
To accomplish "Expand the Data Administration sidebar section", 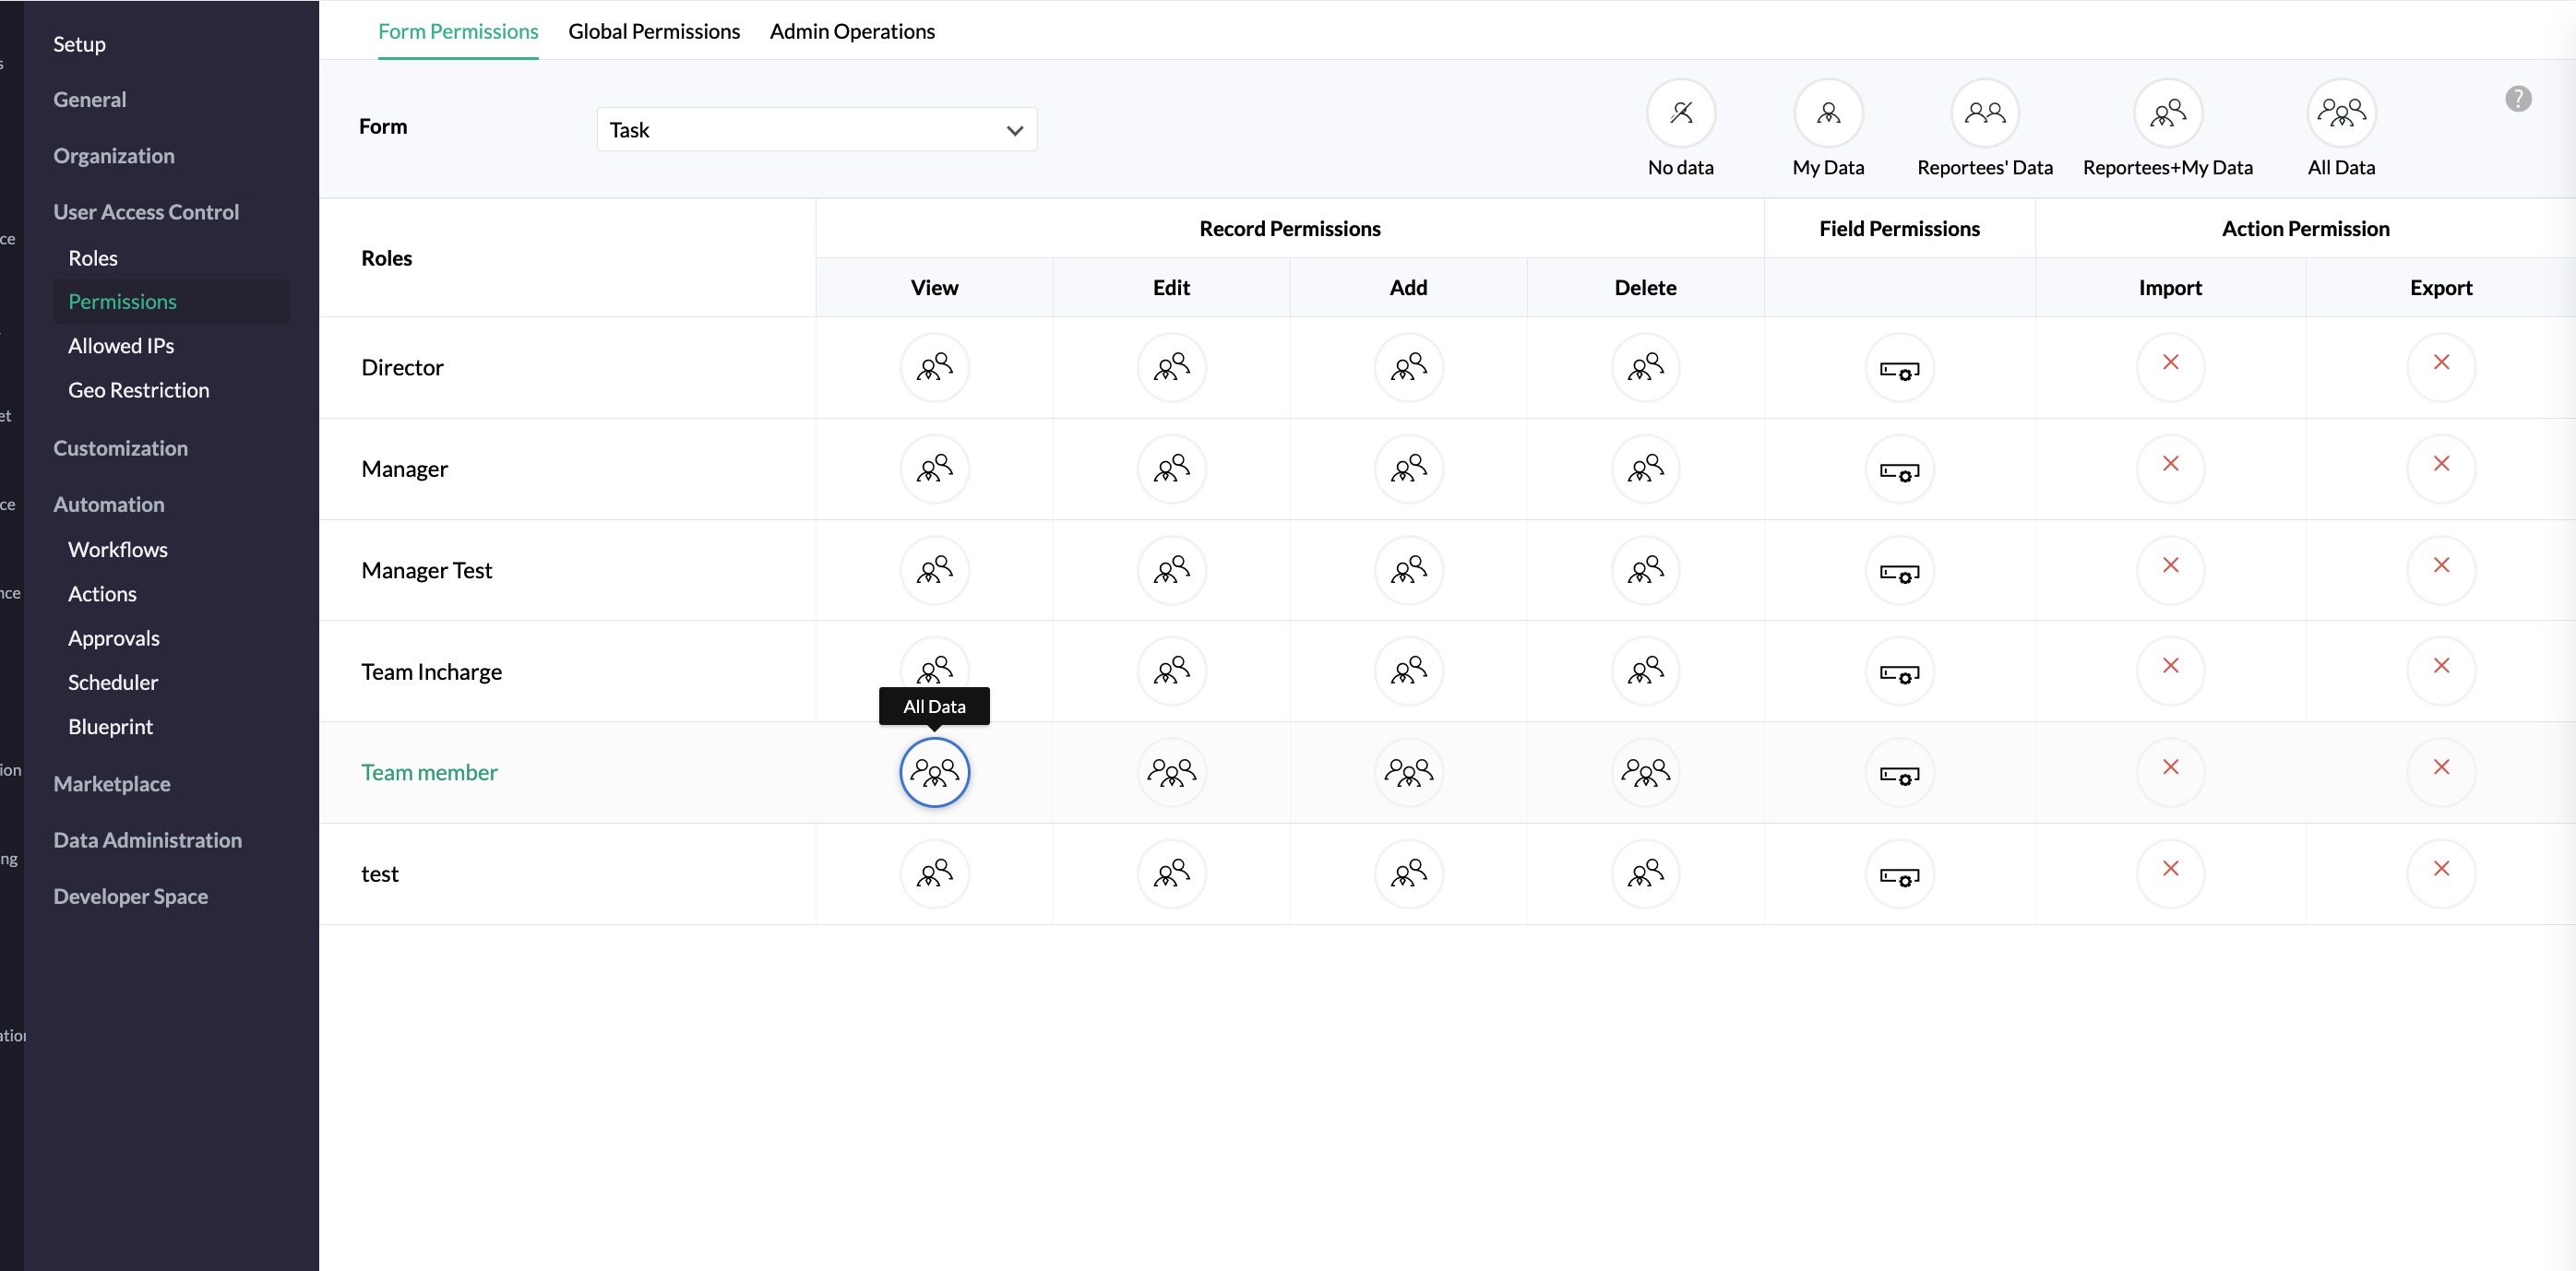I will click(x=147, y=840).
